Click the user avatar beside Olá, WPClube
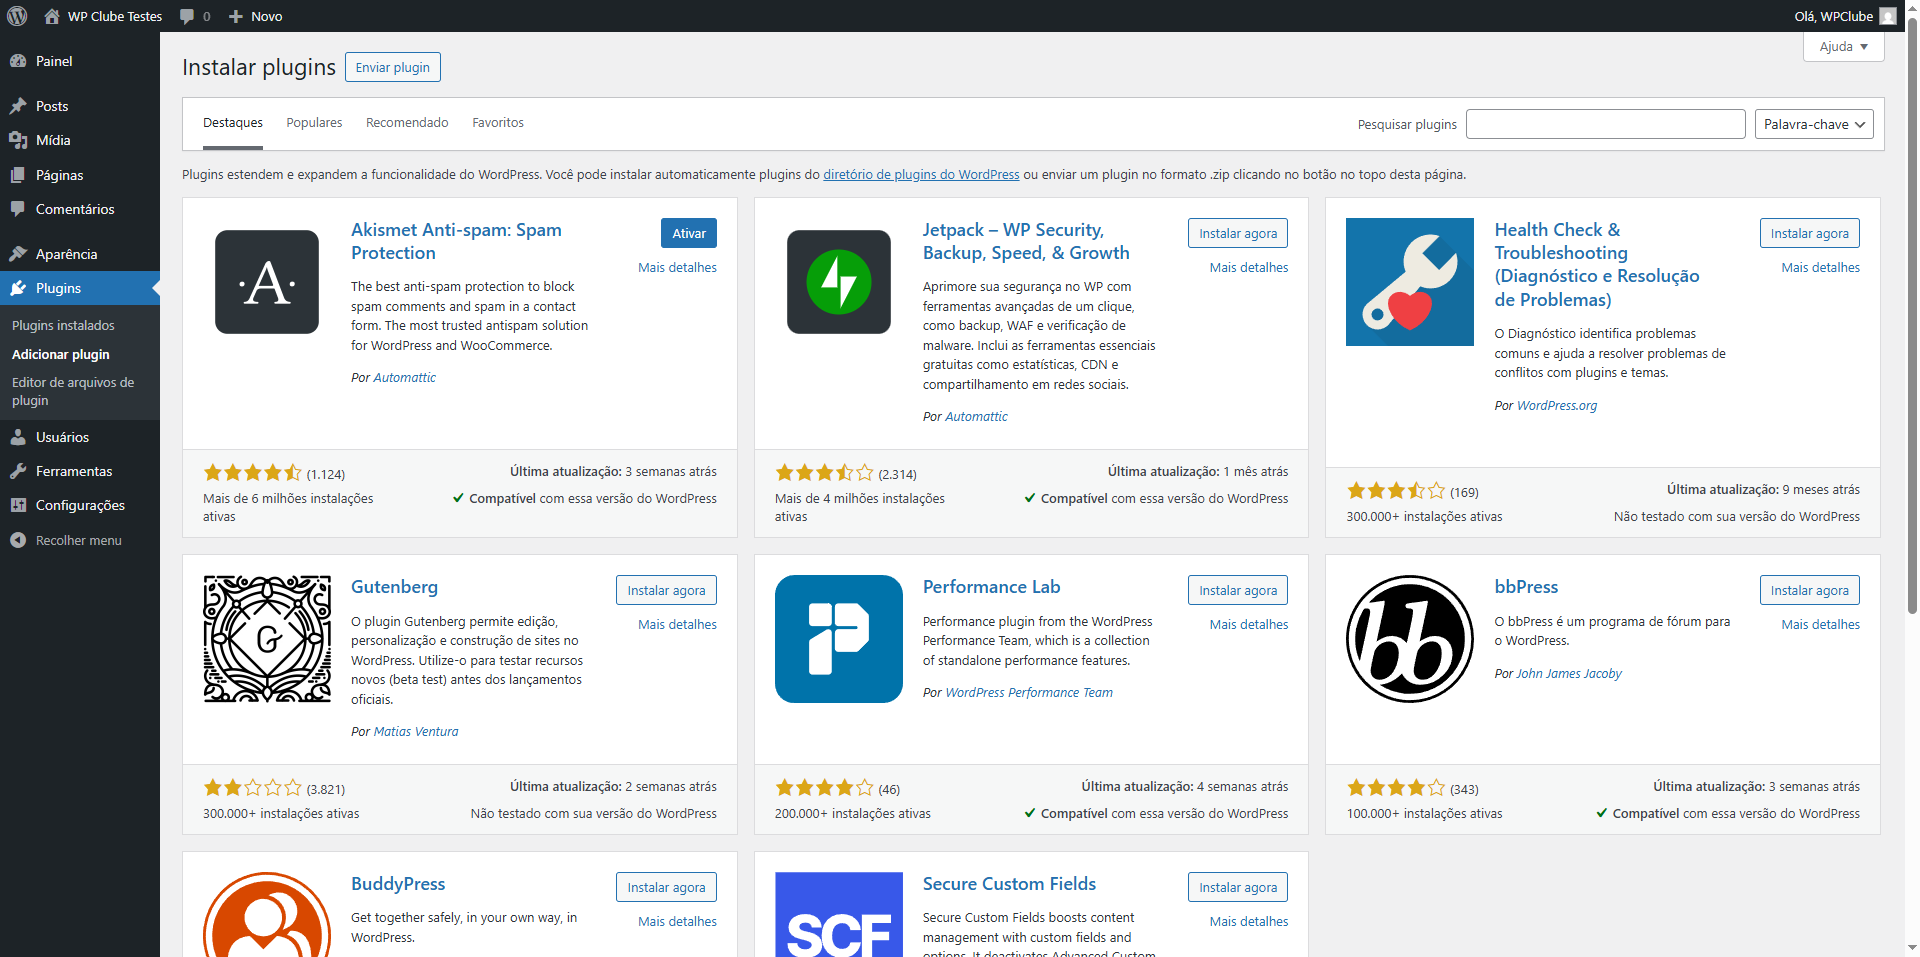 point(1888,16)
